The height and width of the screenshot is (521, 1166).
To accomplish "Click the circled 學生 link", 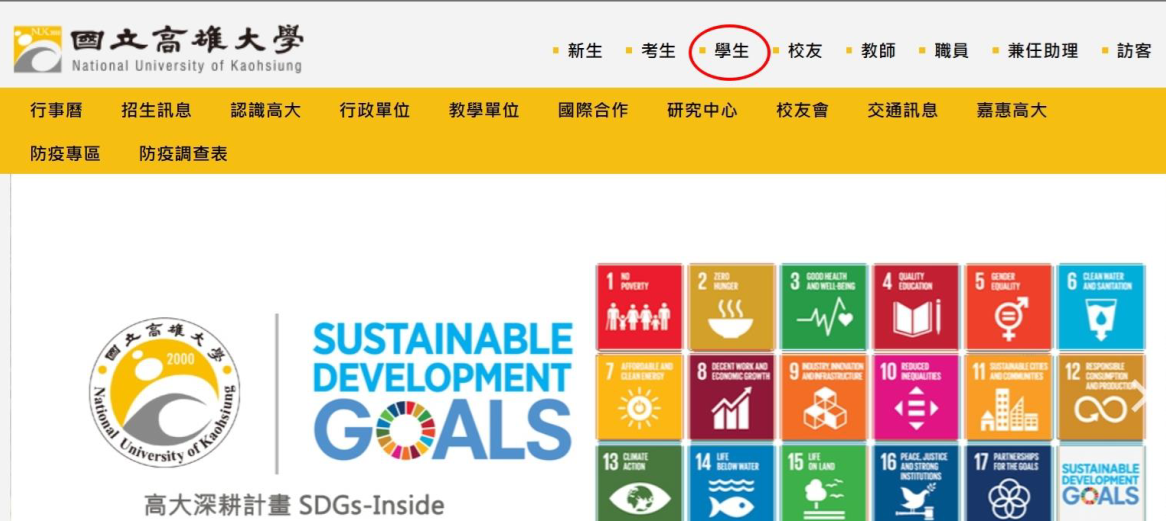I will point(731,51).
